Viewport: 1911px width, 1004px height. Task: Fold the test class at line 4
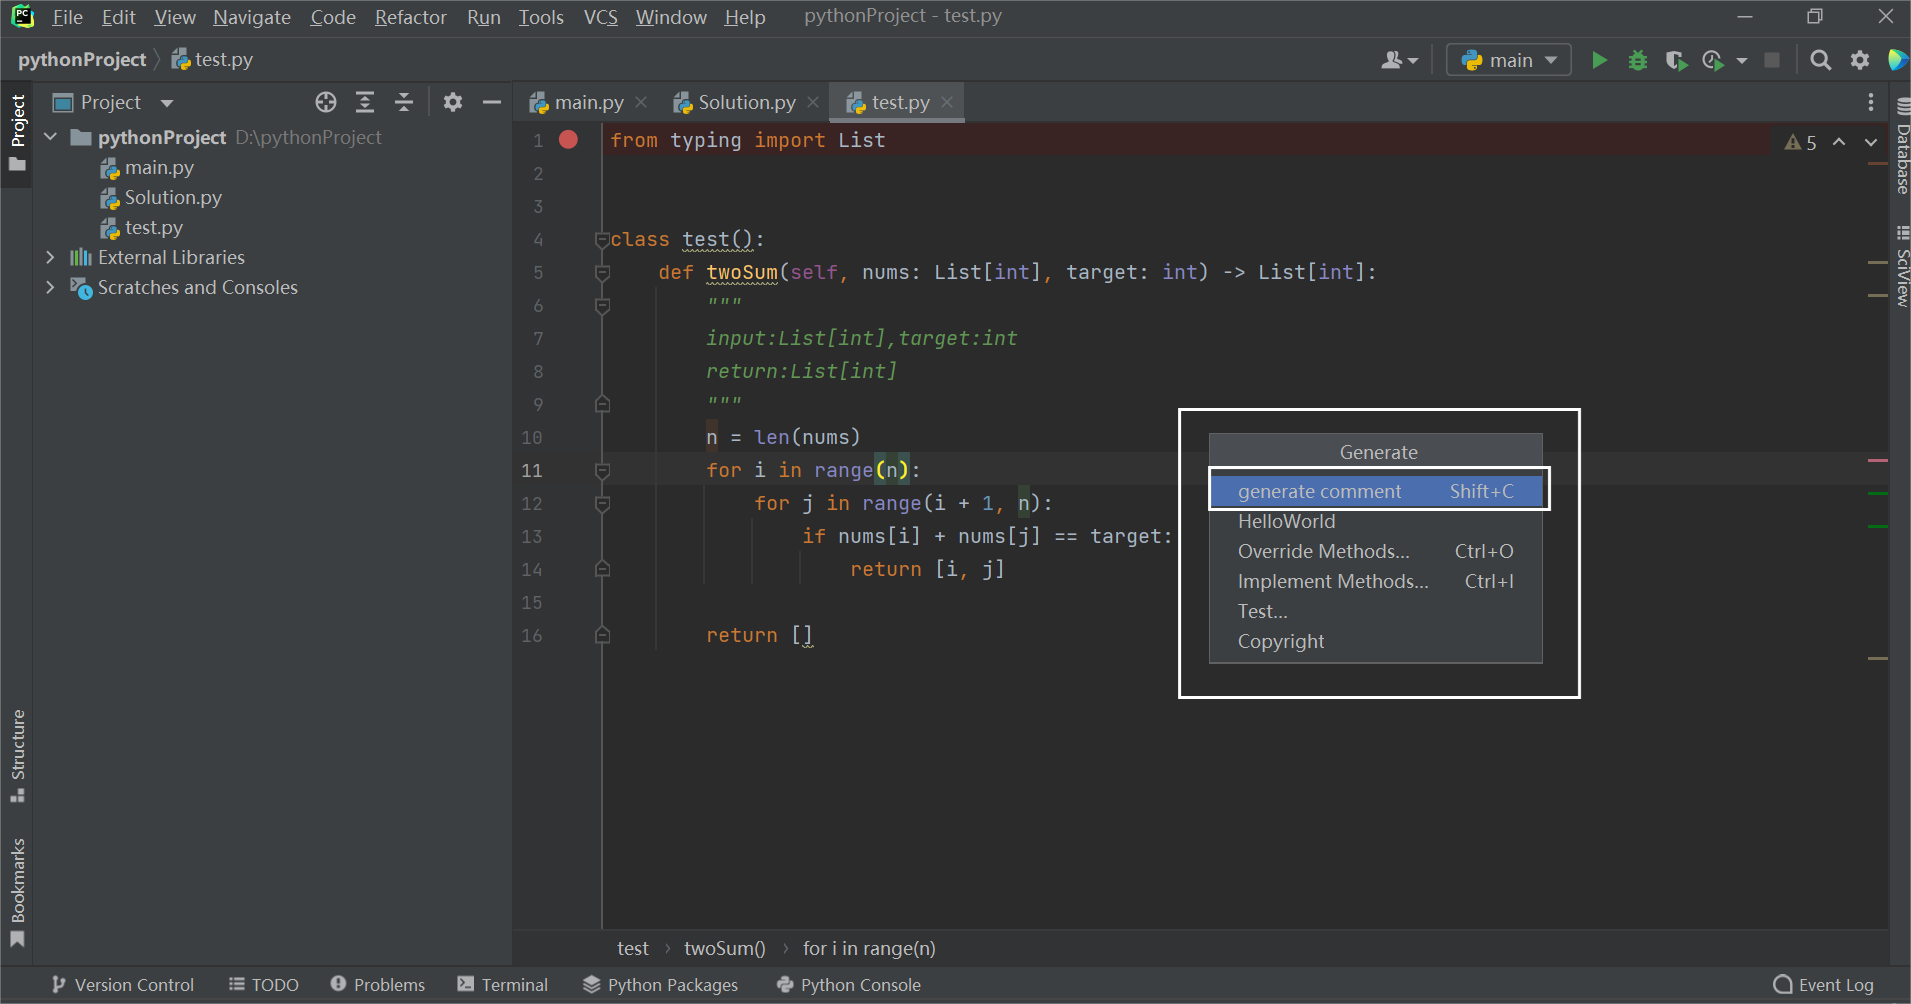602,240
